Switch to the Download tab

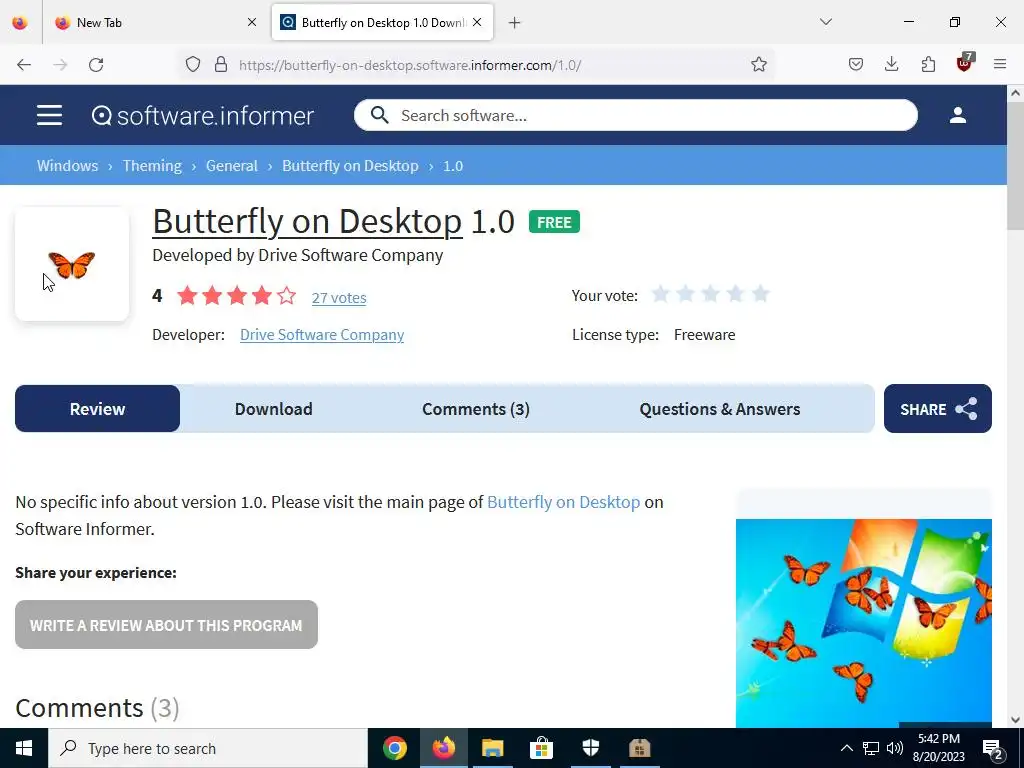[x=274, y=409]
